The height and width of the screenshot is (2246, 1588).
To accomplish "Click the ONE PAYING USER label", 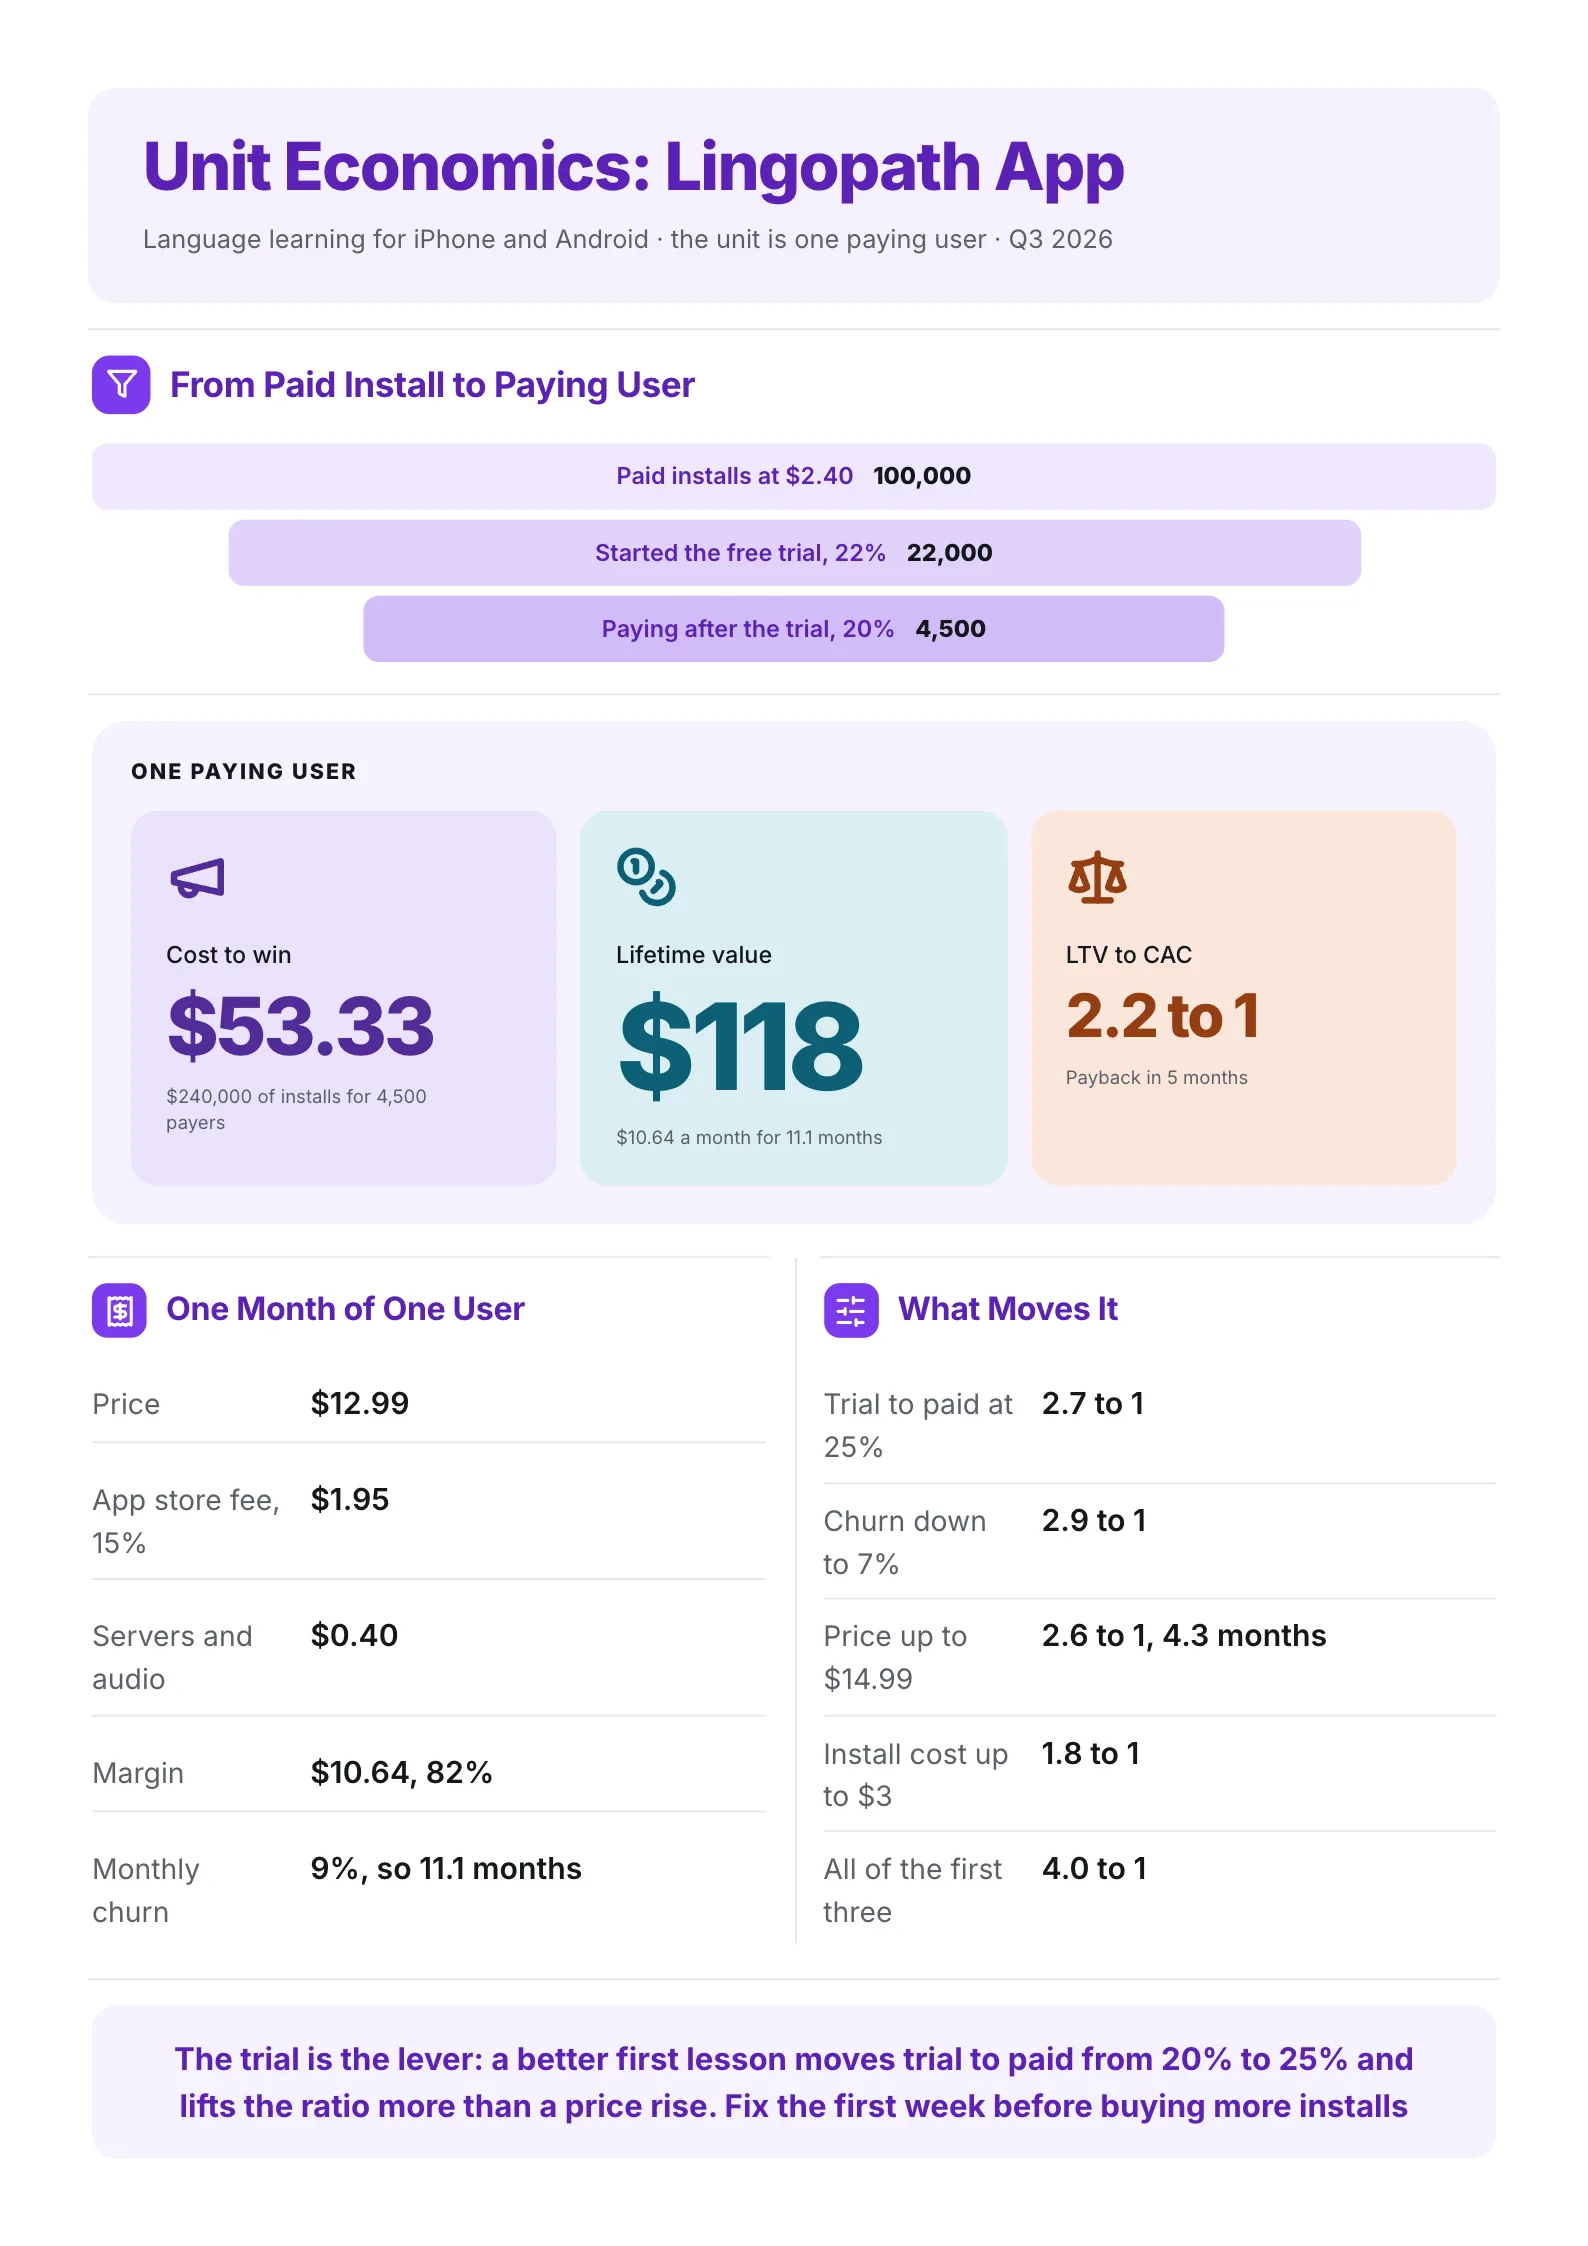I will 244,772.
